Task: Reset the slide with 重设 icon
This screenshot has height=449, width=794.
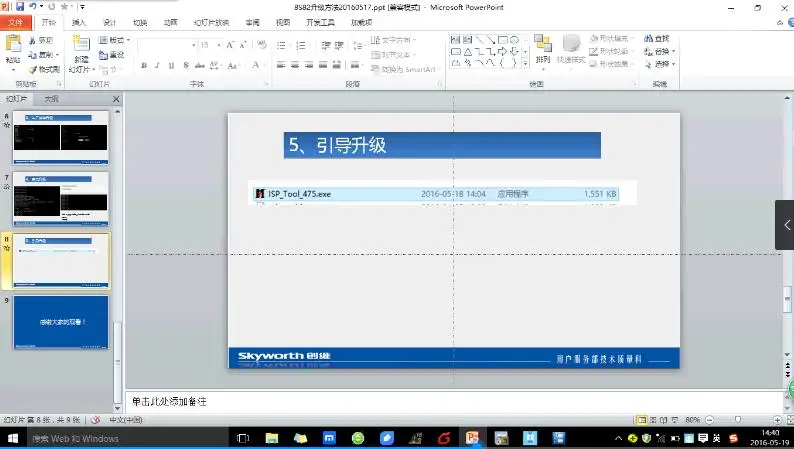Action: [103, 55]
